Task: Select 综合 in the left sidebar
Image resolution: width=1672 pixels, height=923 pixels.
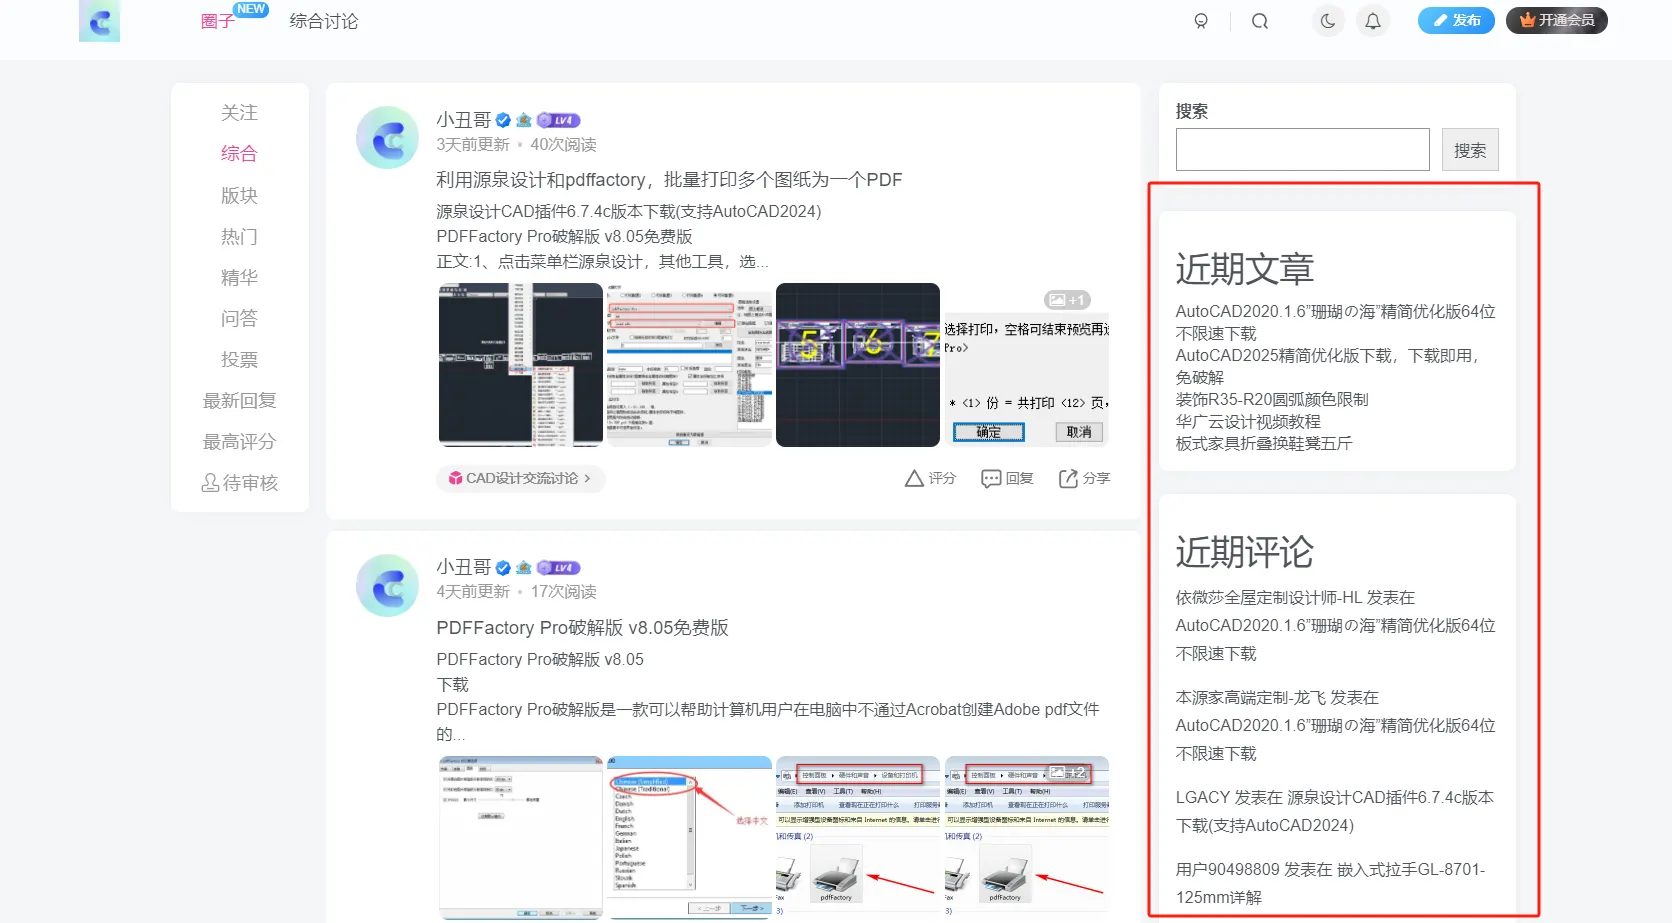Action: tap(239, 154)
